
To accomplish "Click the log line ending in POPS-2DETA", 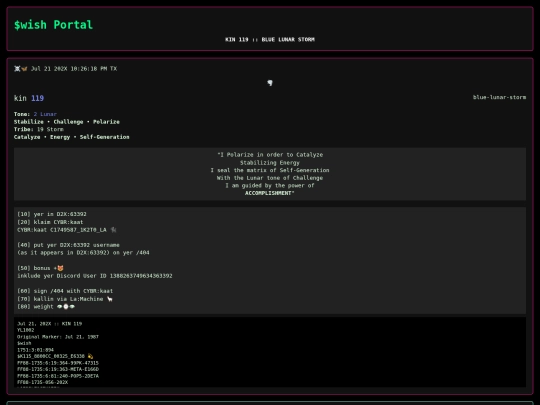I will (x=58, y=376).
